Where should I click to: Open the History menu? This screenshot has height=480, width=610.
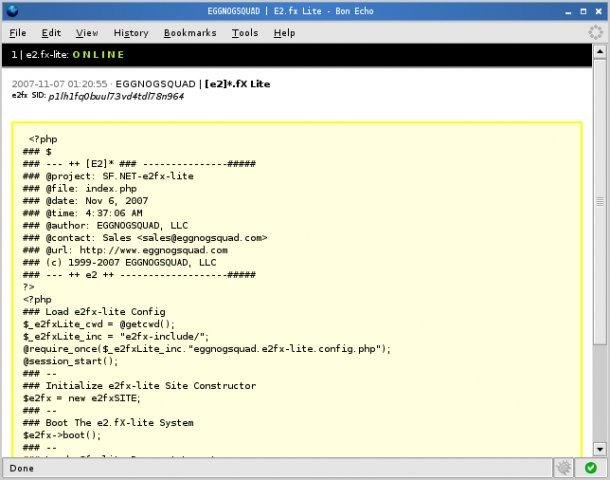pos(131,33)
